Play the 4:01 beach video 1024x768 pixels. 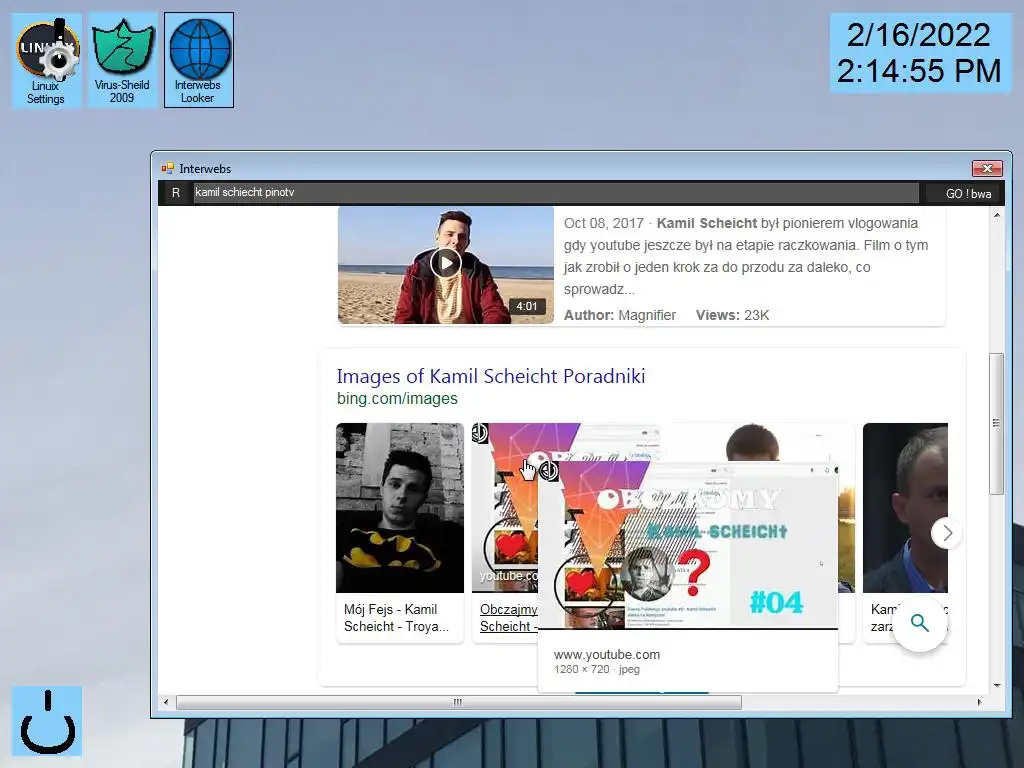(x=445, y=264)
